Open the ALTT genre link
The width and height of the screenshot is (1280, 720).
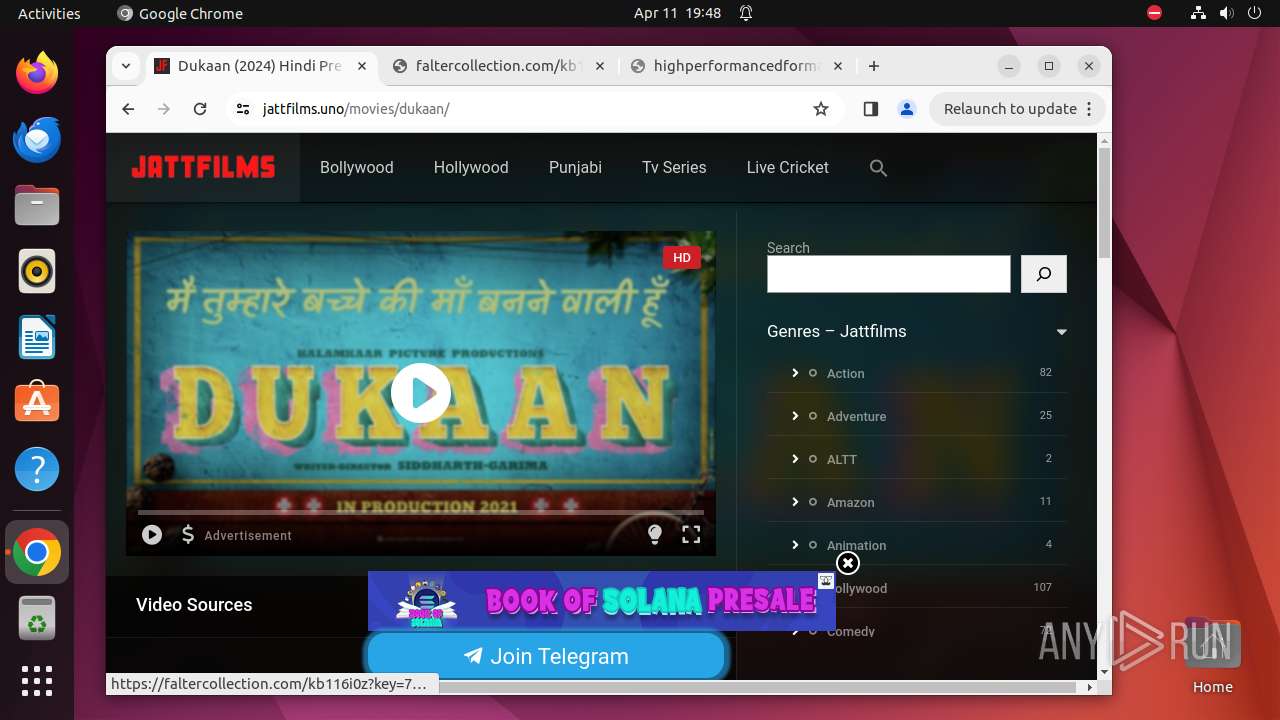tap(841, 459)
